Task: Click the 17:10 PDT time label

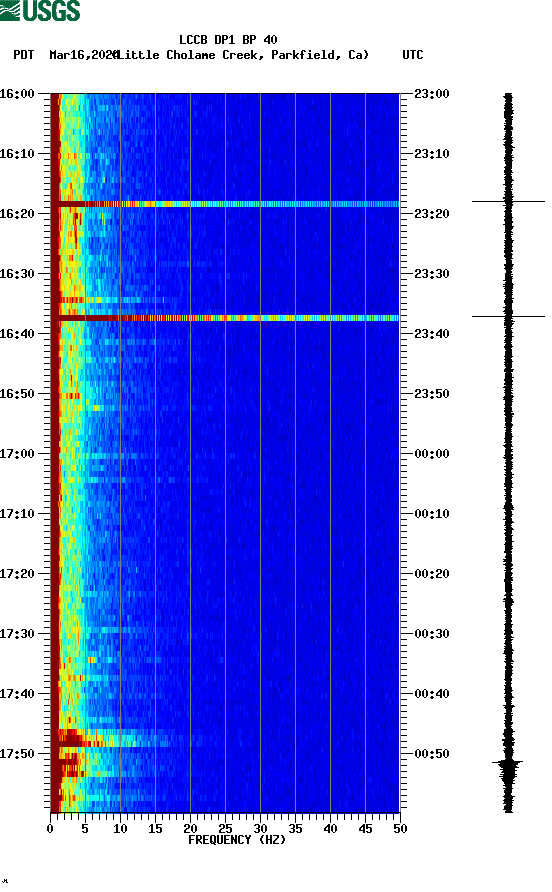Action: point(17,514)
